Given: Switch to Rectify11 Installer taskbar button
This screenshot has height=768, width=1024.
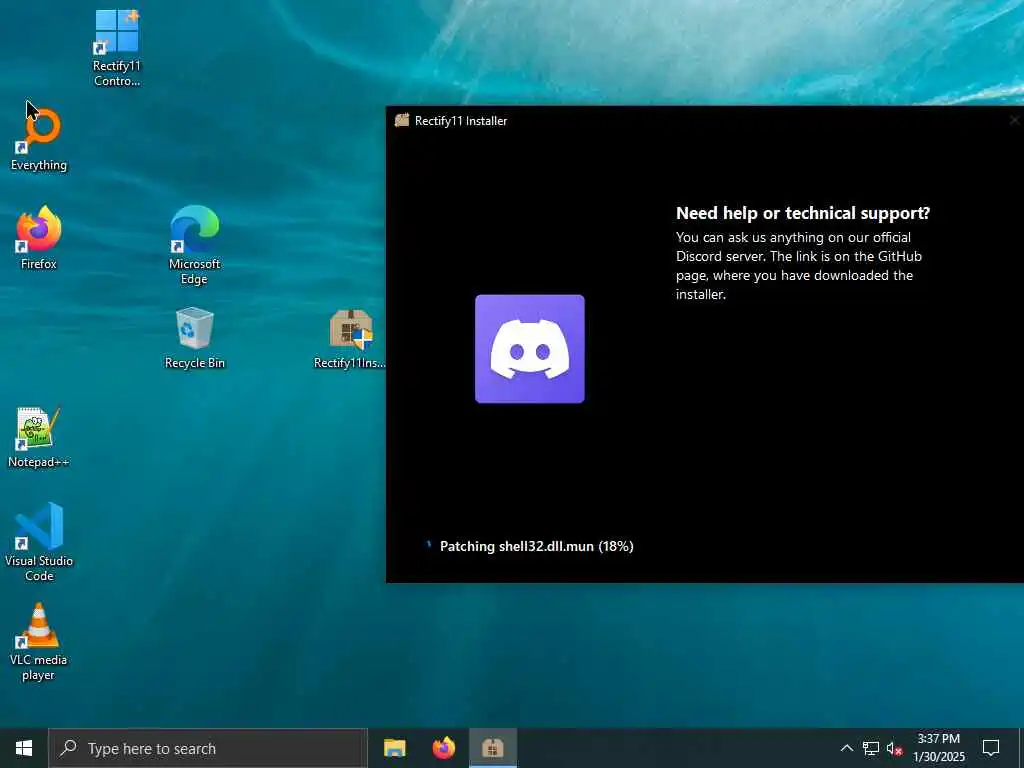Looking at the screenshot, I should click(x=493, y=748).
